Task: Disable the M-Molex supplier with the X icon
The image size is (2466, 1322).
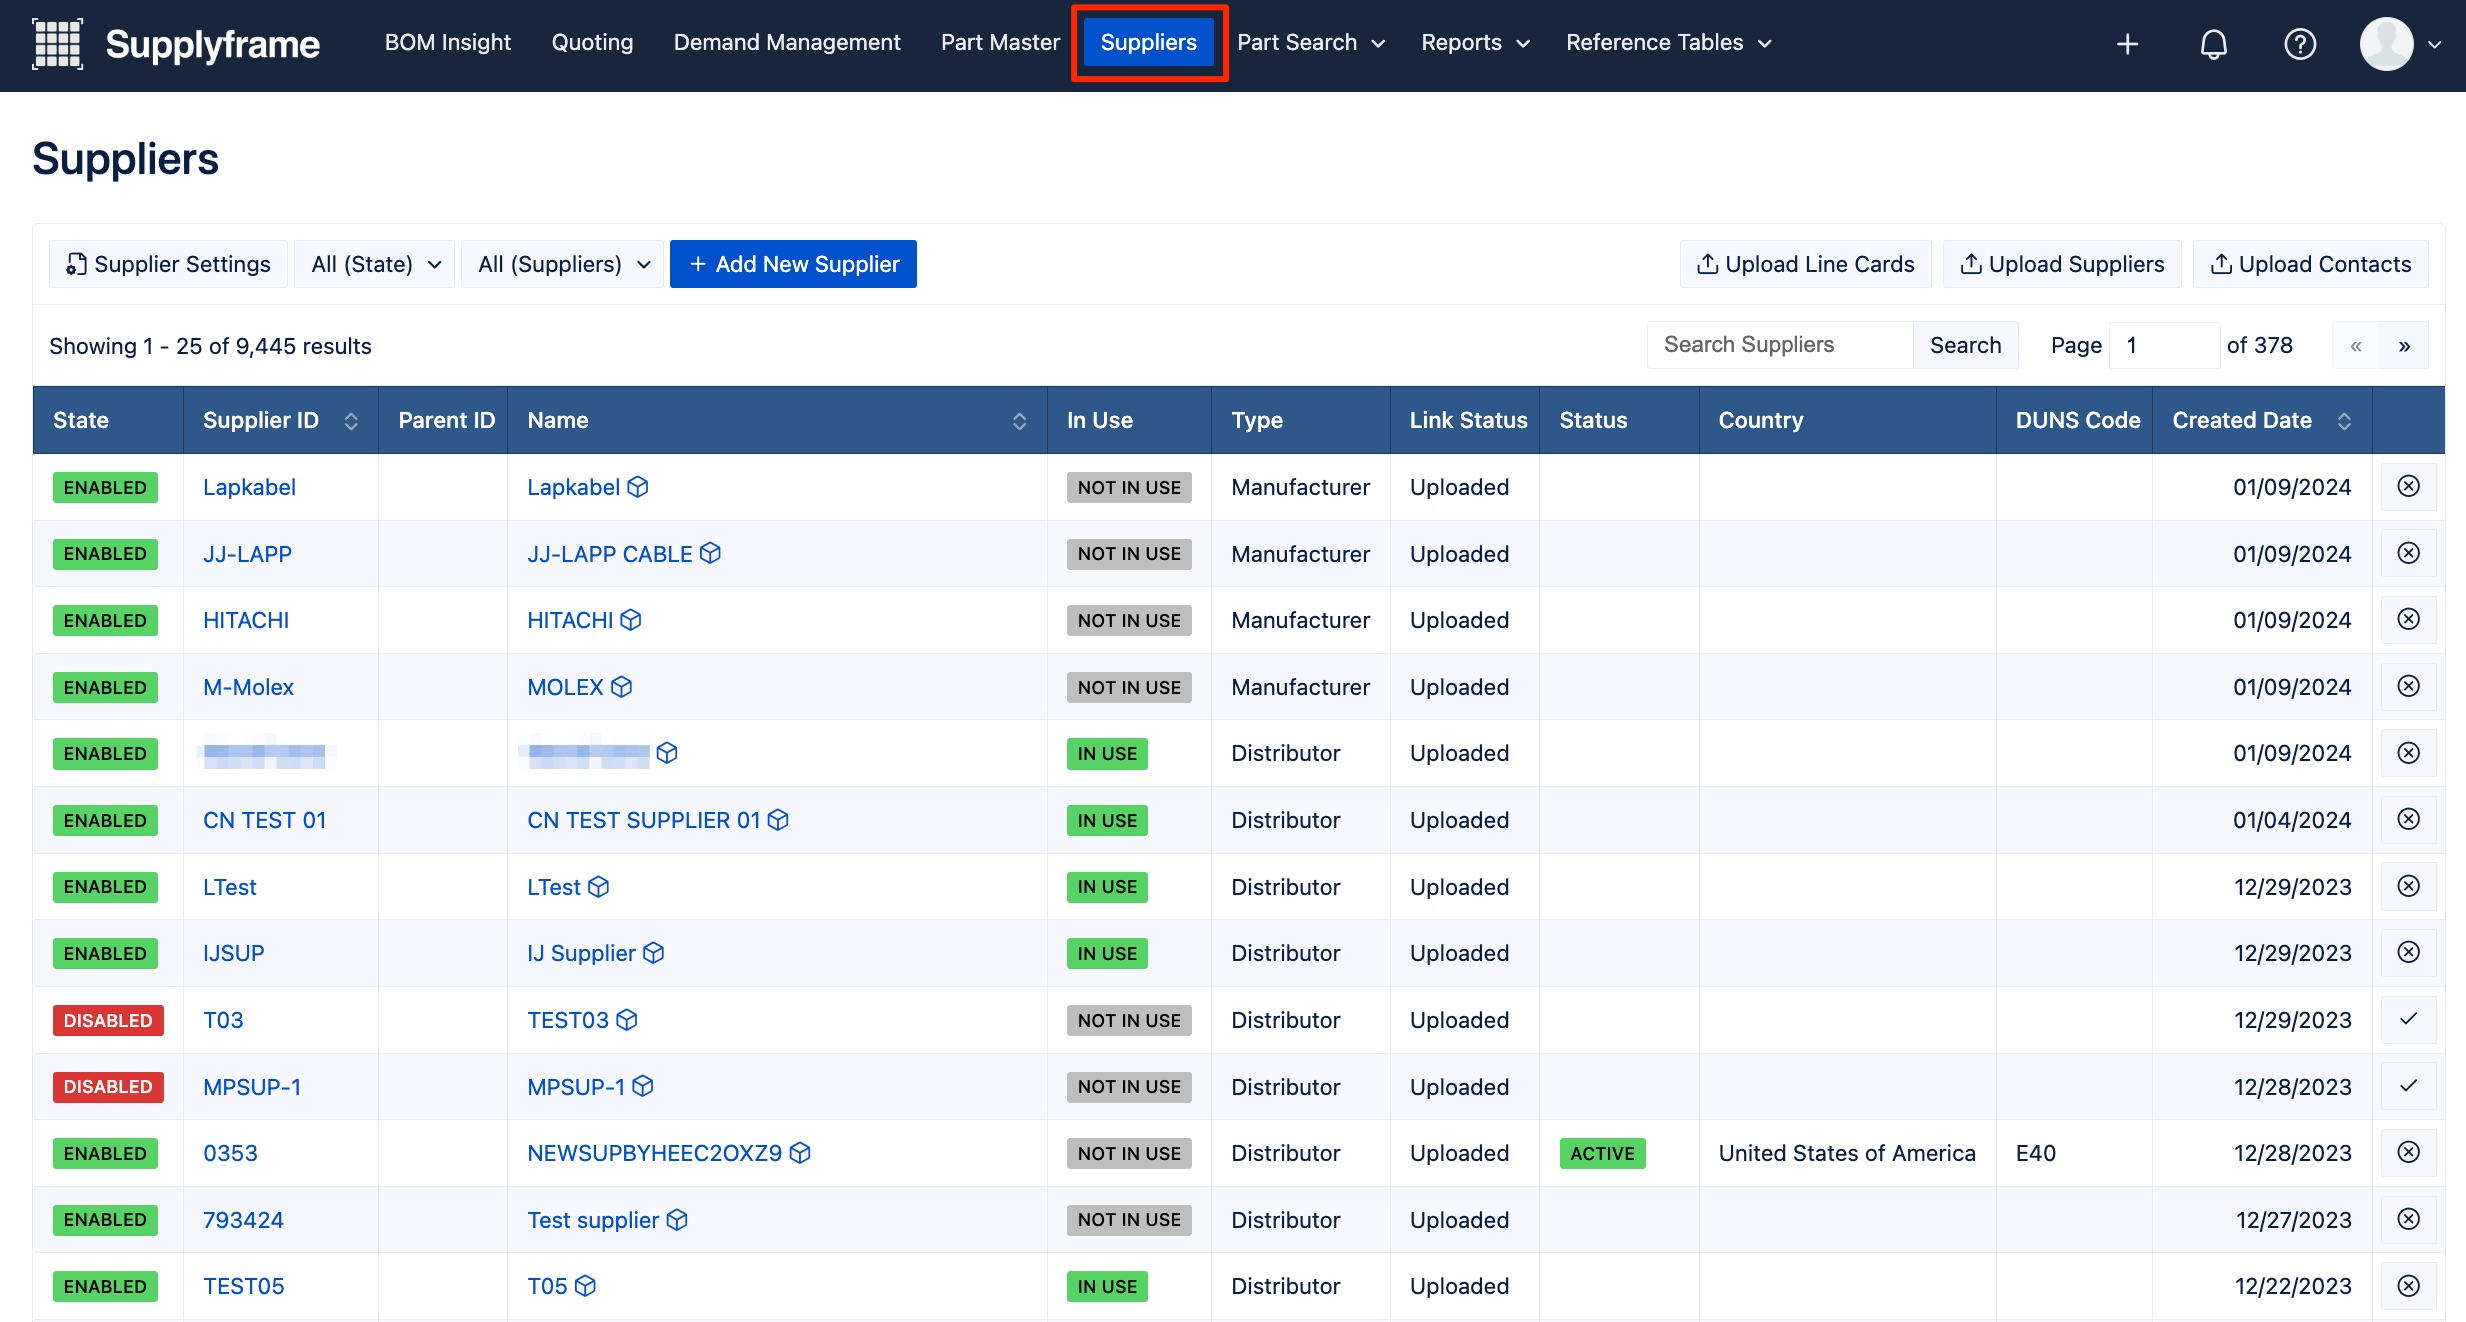Action: pyautogui.click(x=2408, y=686)
